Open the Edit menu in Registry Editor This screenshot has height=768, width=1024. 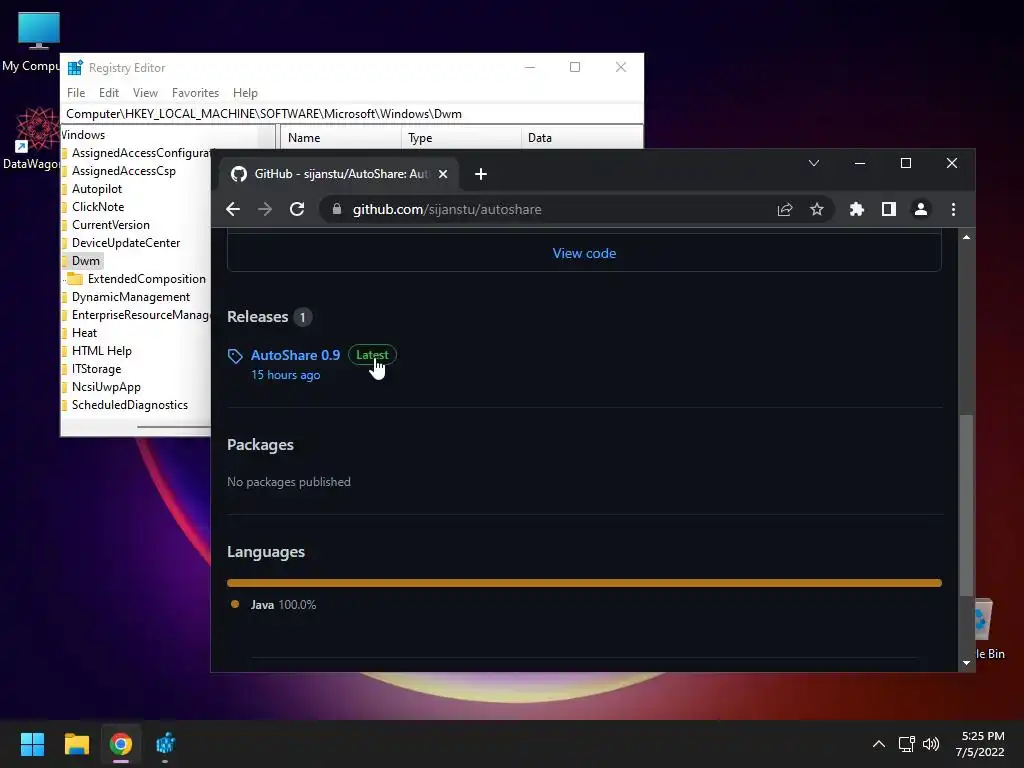coord(108,93)
